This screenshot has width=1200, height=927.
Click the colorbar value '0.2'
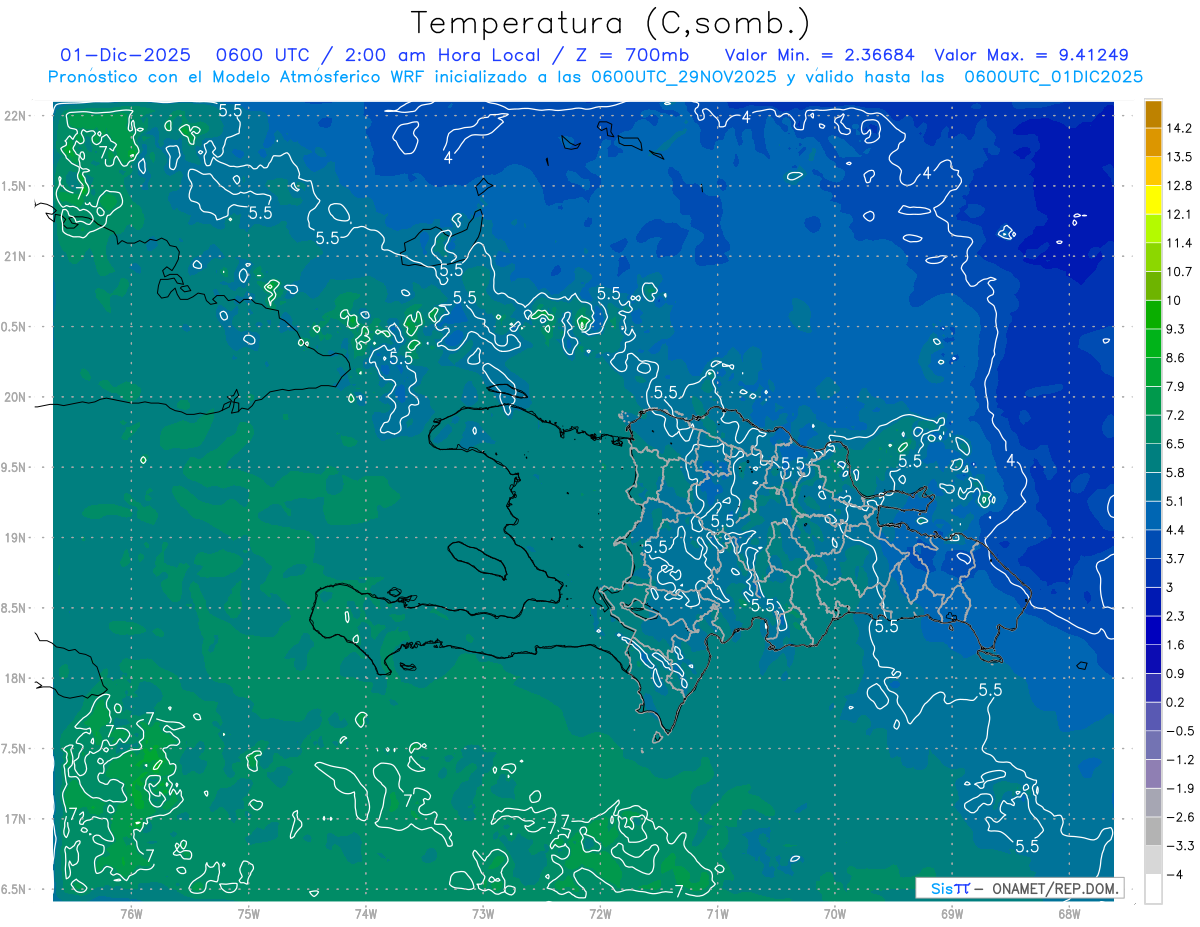tap(1177, 702)
